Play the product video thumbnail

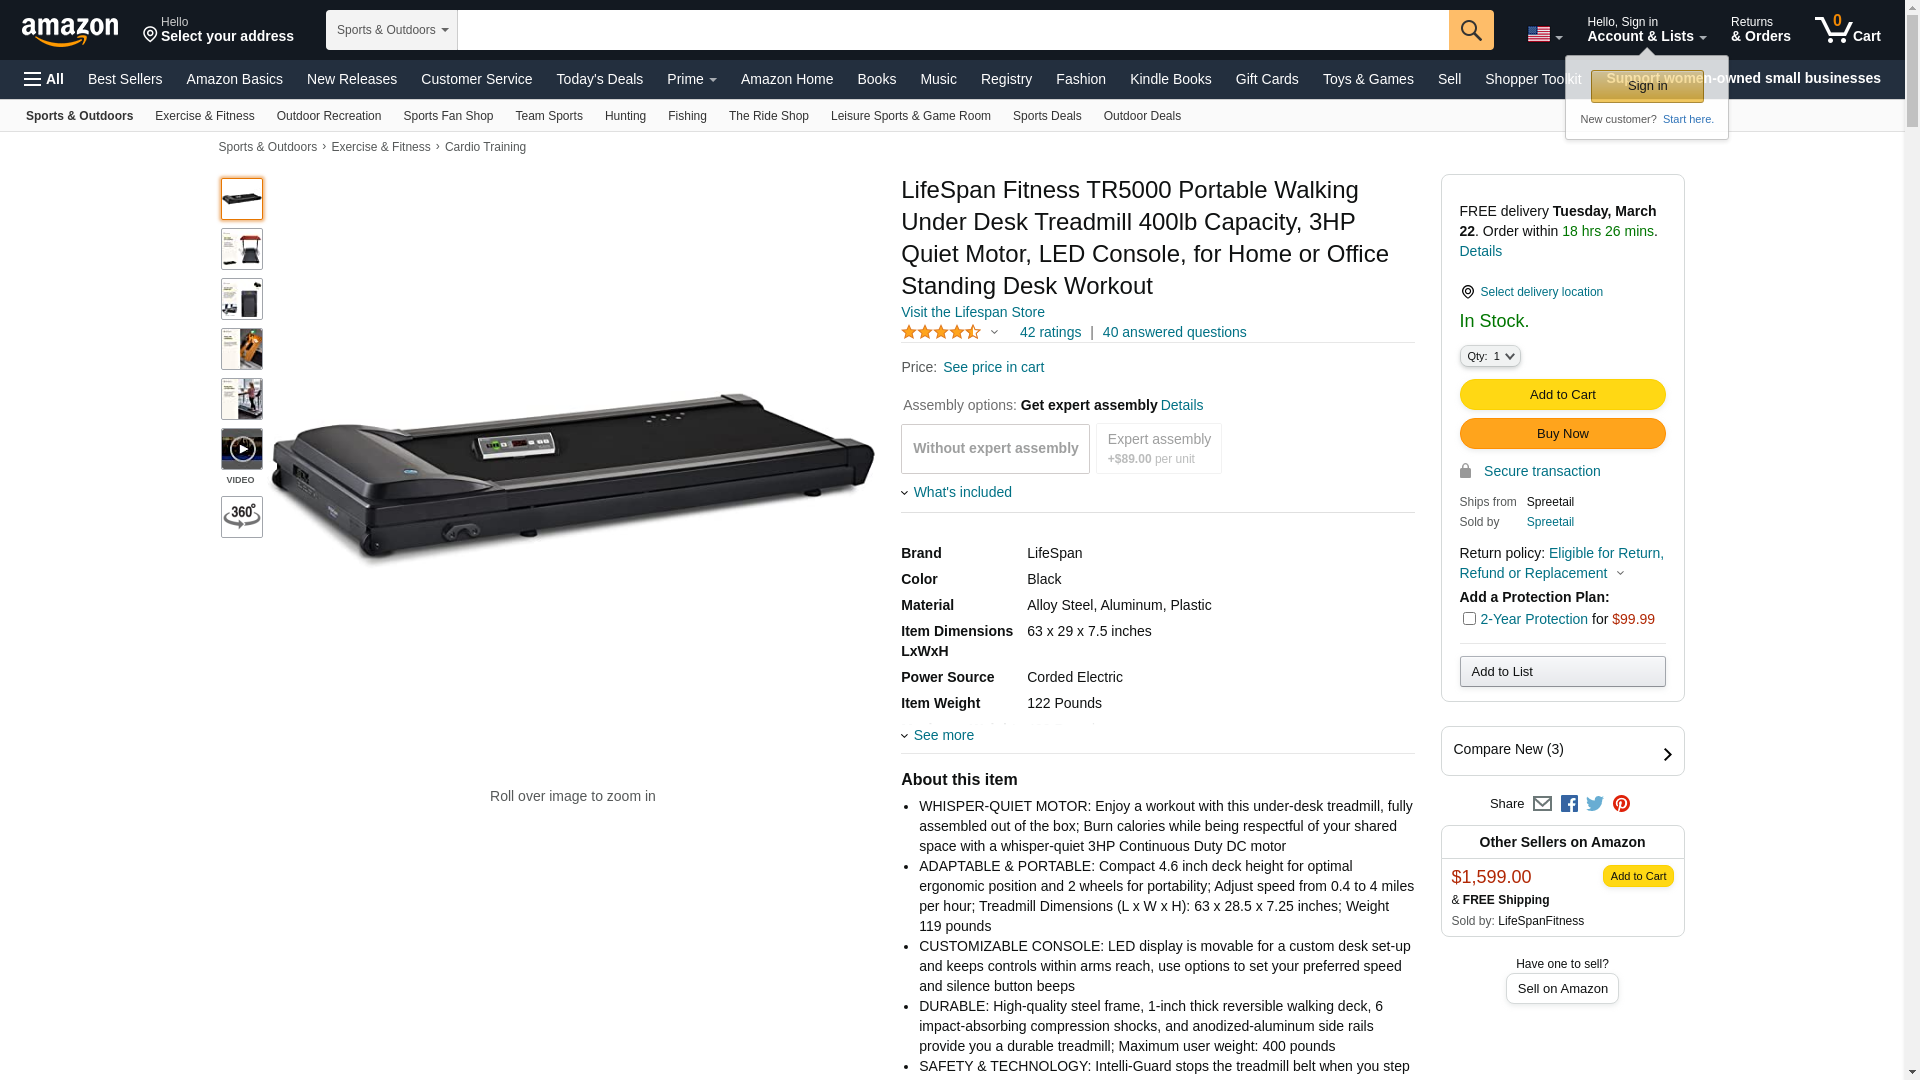[x=242, y=449]
